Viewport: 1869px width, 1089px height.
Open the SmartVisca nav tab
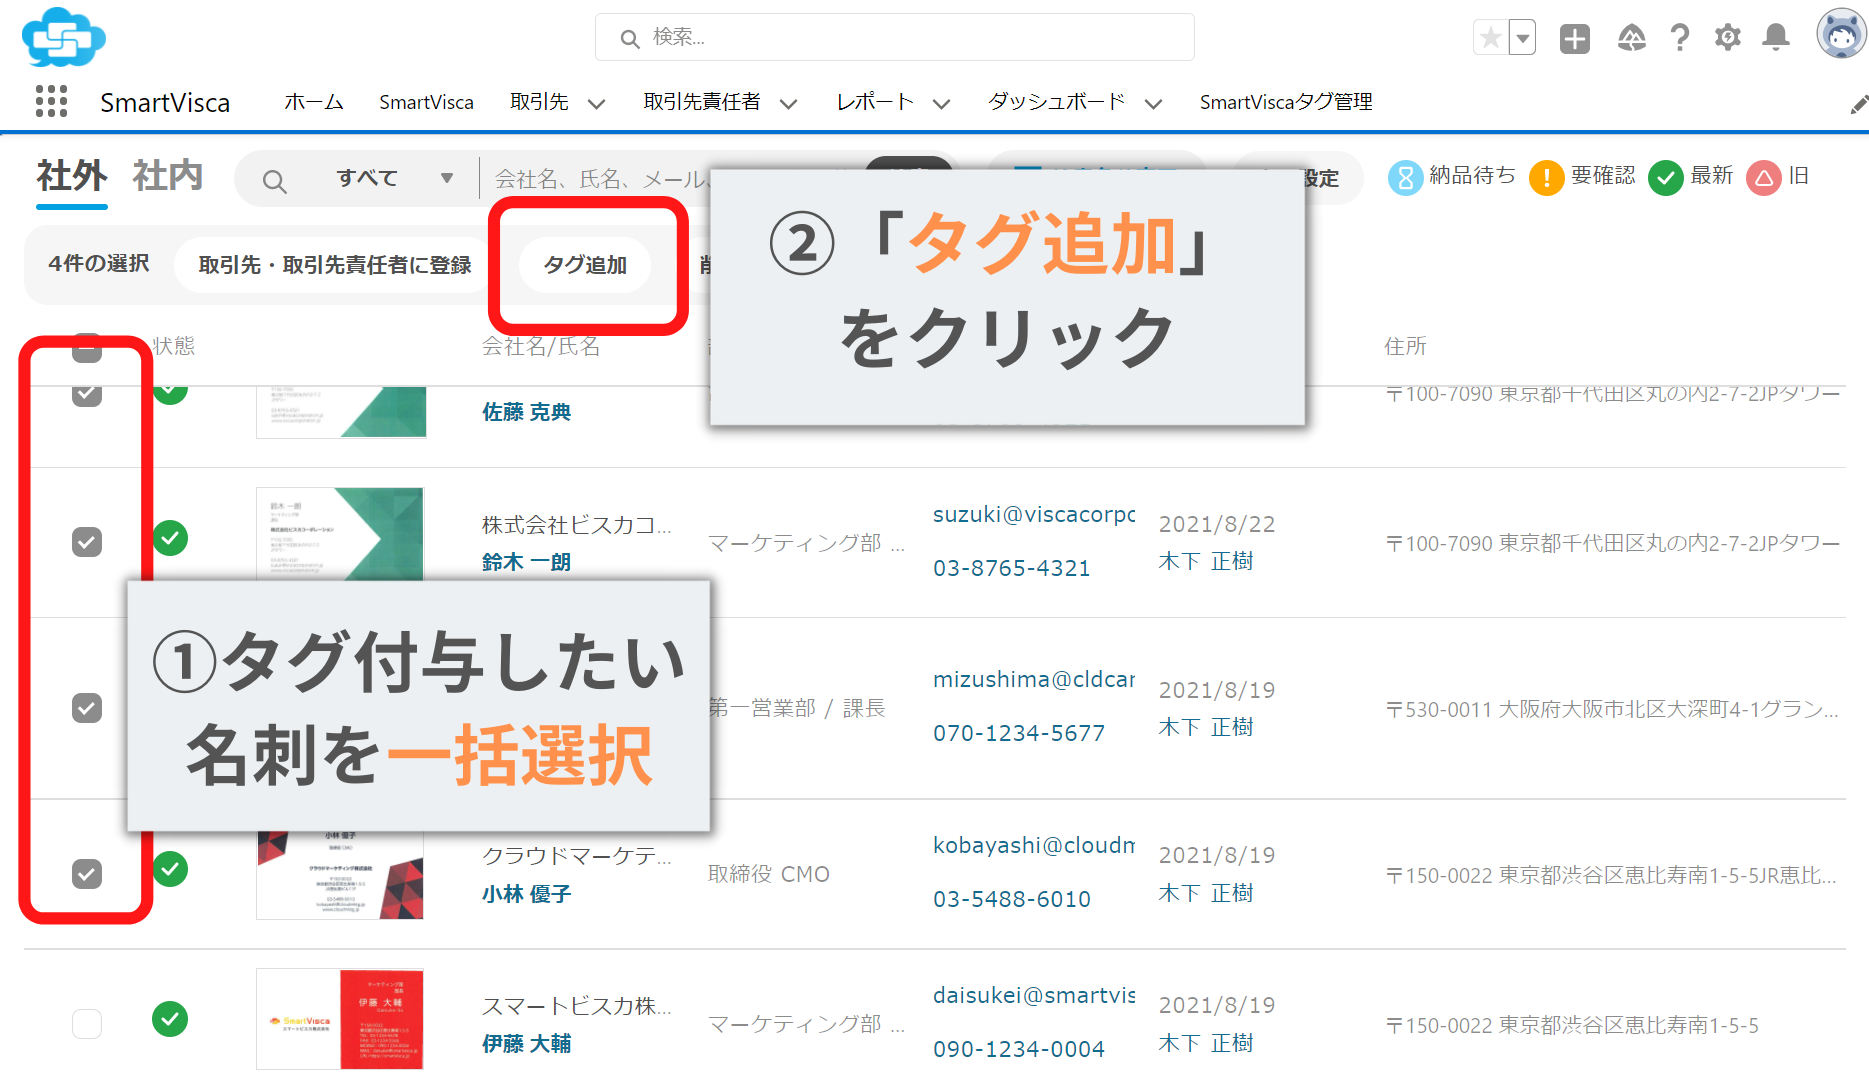[426, 102]
